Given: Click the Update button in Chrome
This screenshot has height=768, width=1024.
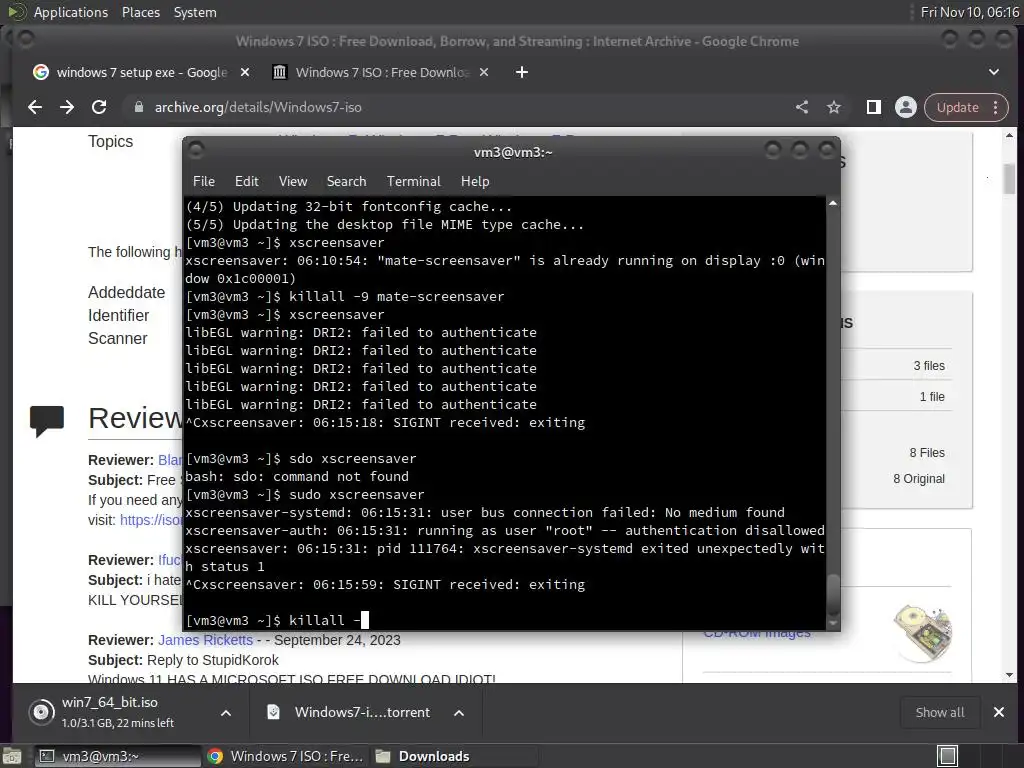Looking at the screenshot, I should 957,107.
